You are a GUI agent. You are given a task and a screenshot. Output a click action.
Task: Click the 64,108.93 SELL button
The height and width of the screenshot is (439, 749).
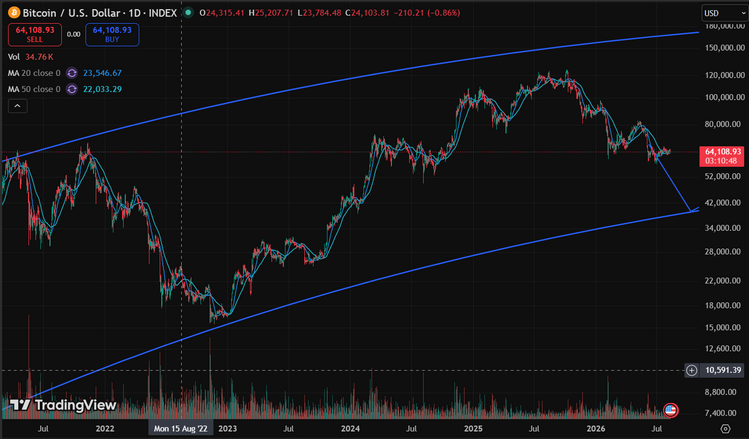35,34
